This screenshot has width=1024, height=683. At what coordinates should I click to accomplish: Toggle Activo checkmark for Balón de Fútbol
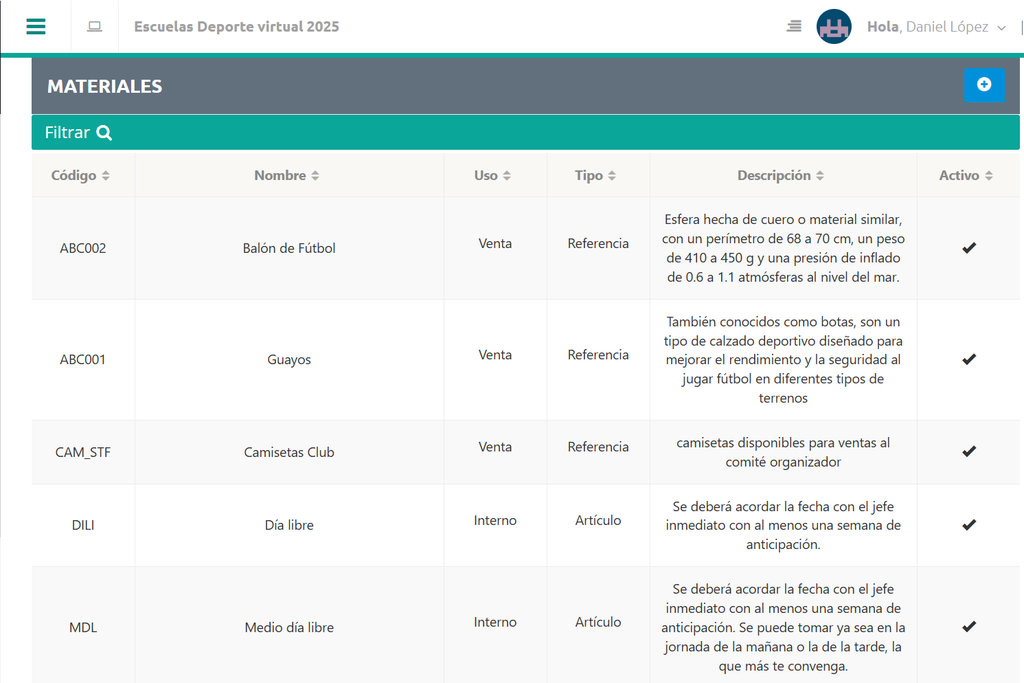968,248
